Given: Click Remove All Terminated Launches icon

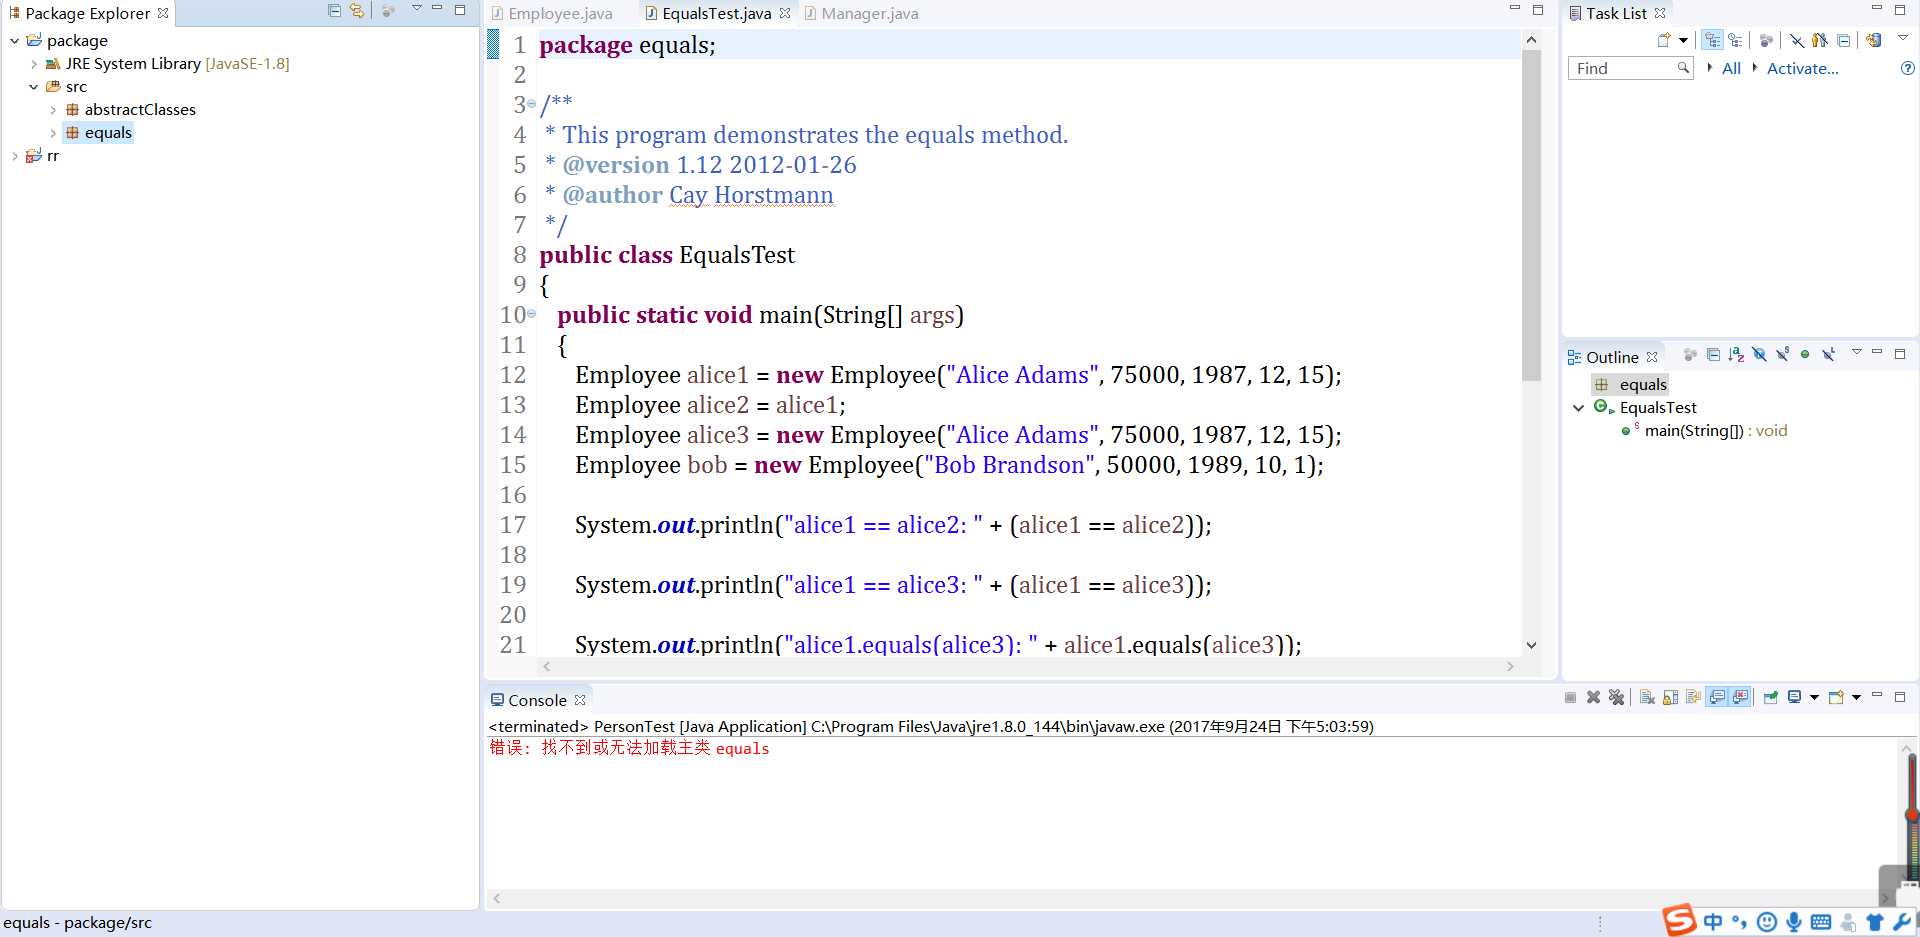Looking at the screenshot, I should tap(1616, 697).
